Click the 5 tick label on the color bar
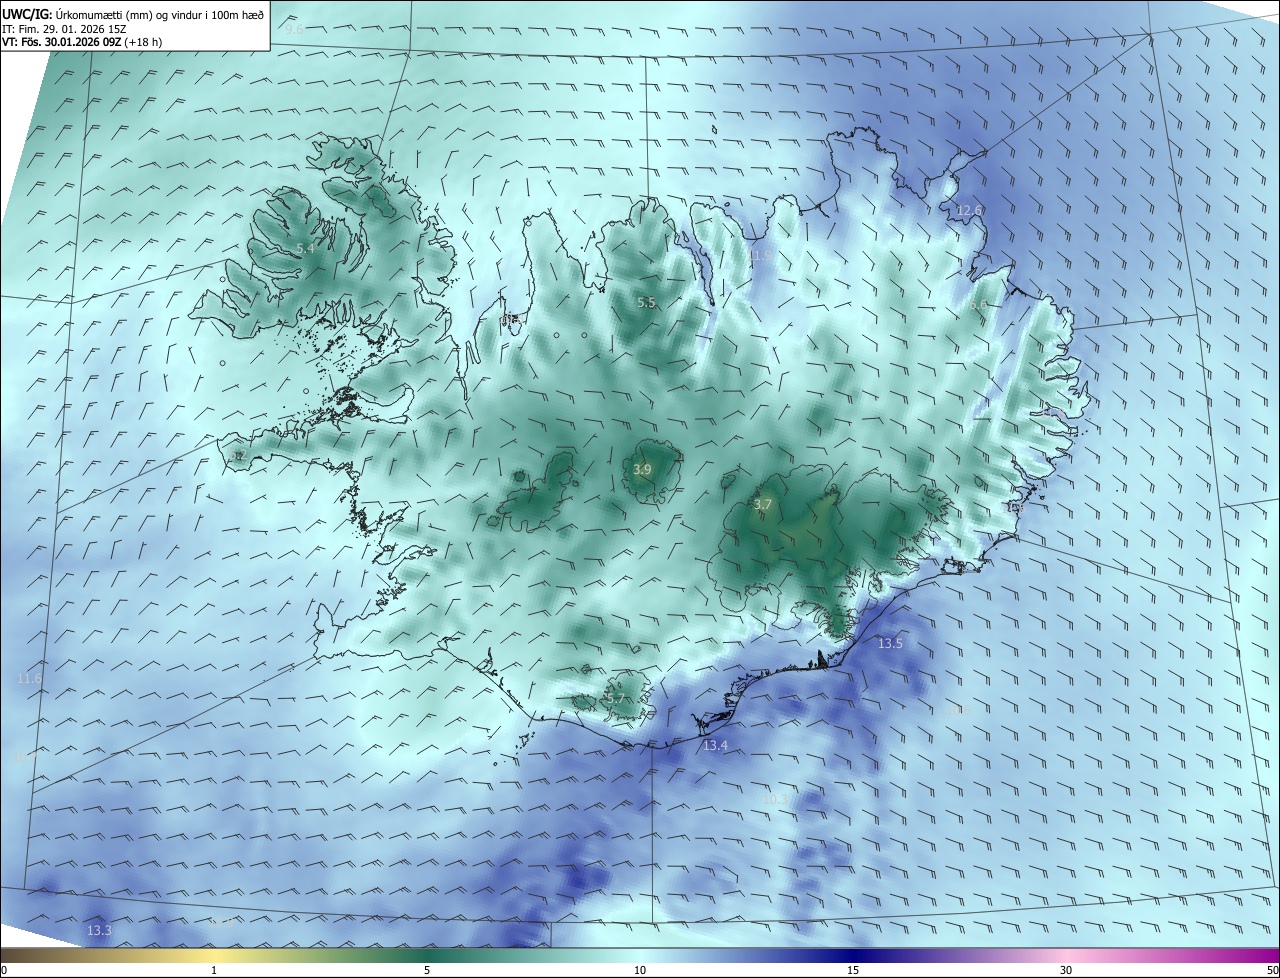1280x978 pixels. click(x=427, y=970)
